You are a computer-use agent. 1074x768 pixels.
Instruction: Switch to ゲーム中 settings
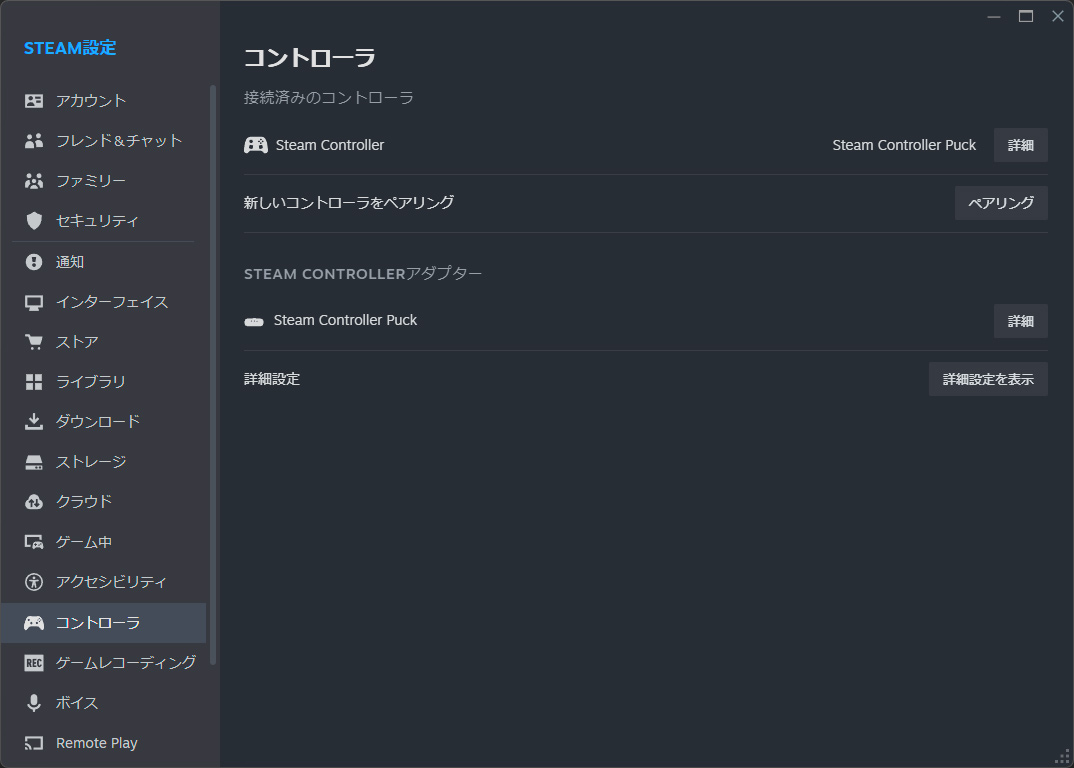(103, 542)
